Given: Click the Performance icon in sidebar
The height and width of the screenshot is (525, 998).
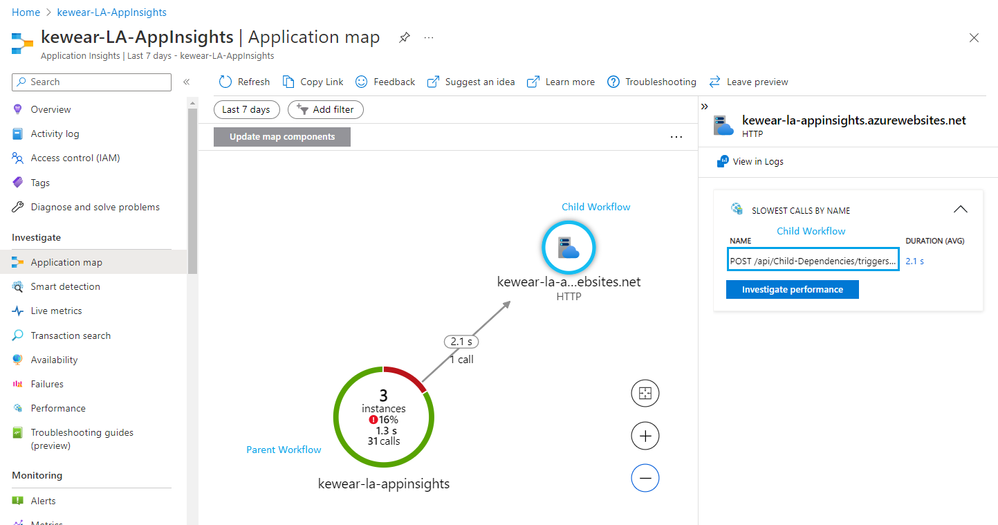Looking at the screenshot, I should [x=18, y=408].
